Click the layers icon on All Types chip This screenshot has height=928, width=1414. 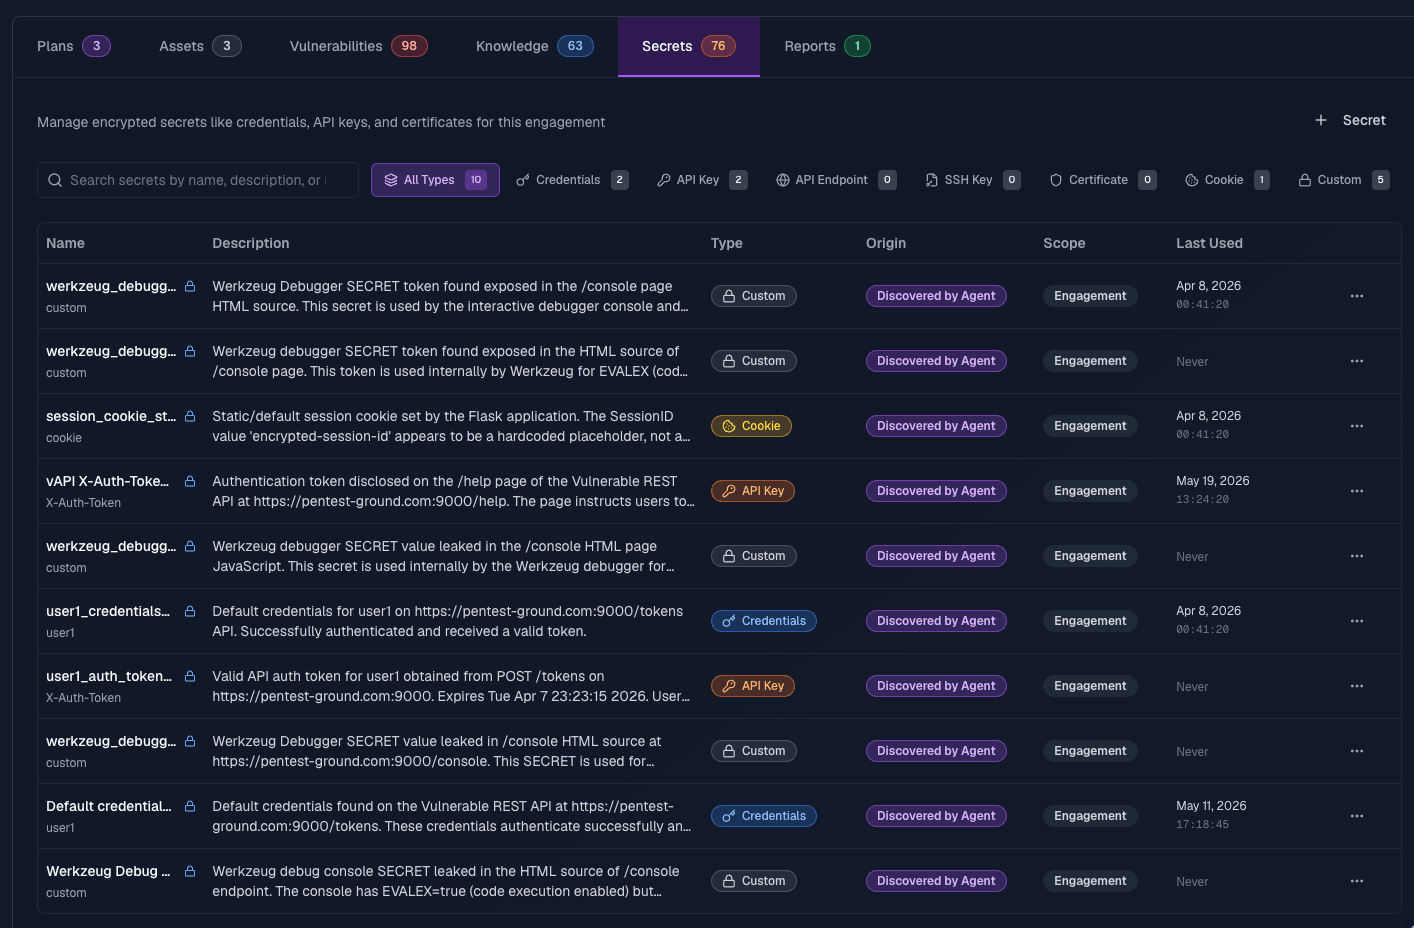(391, 180)
